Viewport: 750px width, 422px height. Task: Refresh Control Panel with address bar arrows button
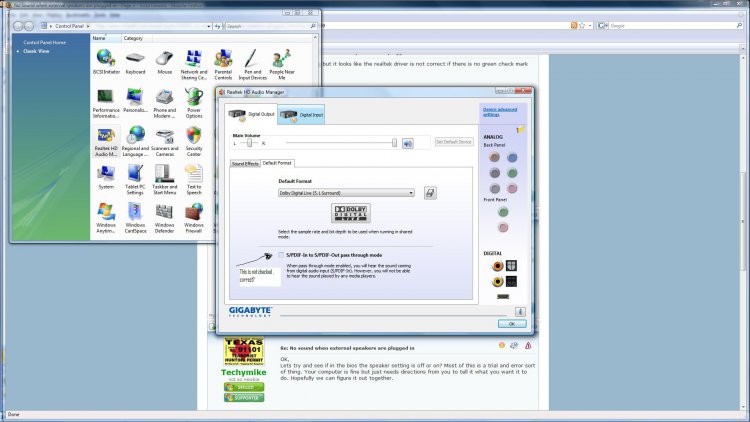click(x=218, y=26)
